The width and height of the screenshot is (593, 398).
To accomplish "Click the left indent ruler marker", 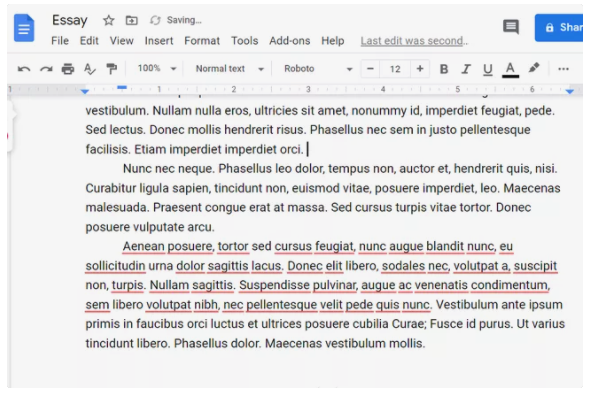I will point(85,91).
